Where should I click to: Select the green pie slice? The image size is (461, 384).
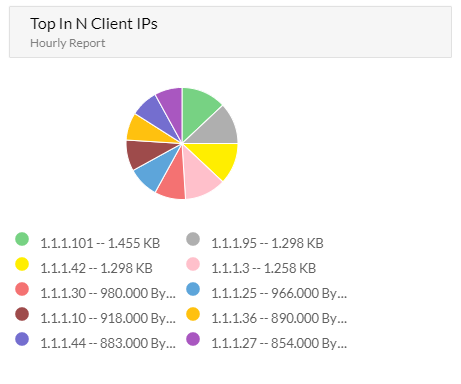pyautogui.click(x=198, y=112)
